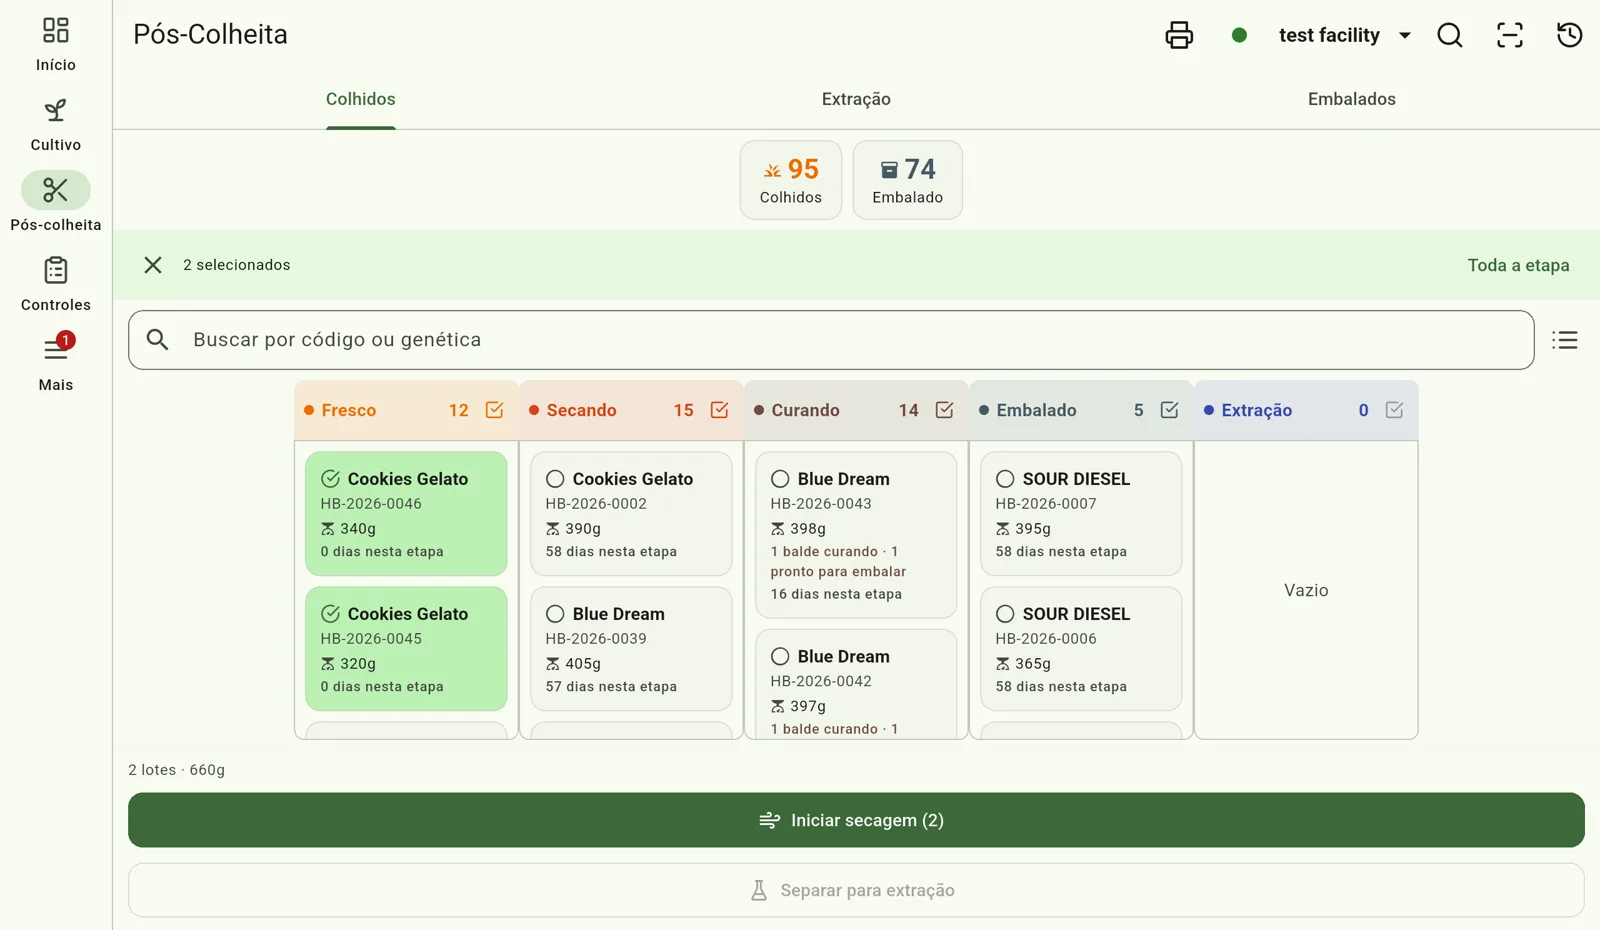Select SOUR DIESEL lot HB-2026-0006
Image resolution: width=1600 pixels, height=930 pixels.
(1081, 648)
